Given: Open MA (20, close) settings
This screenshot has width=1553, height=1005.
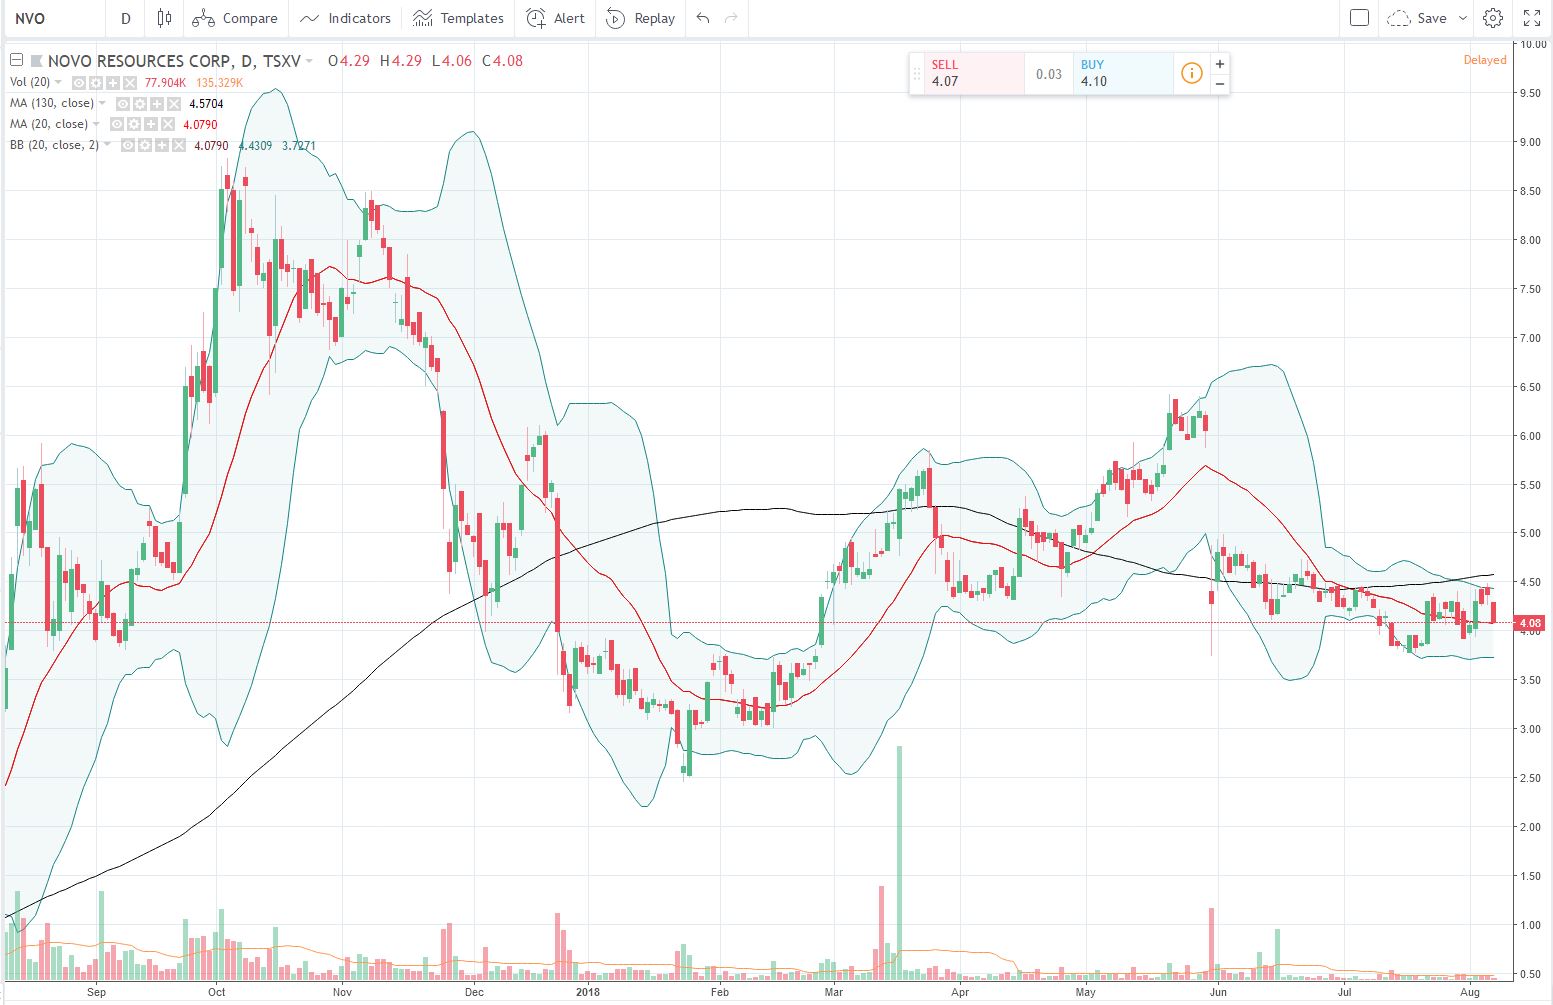Looking at the screenshot, I should click(x=134, y=124).
